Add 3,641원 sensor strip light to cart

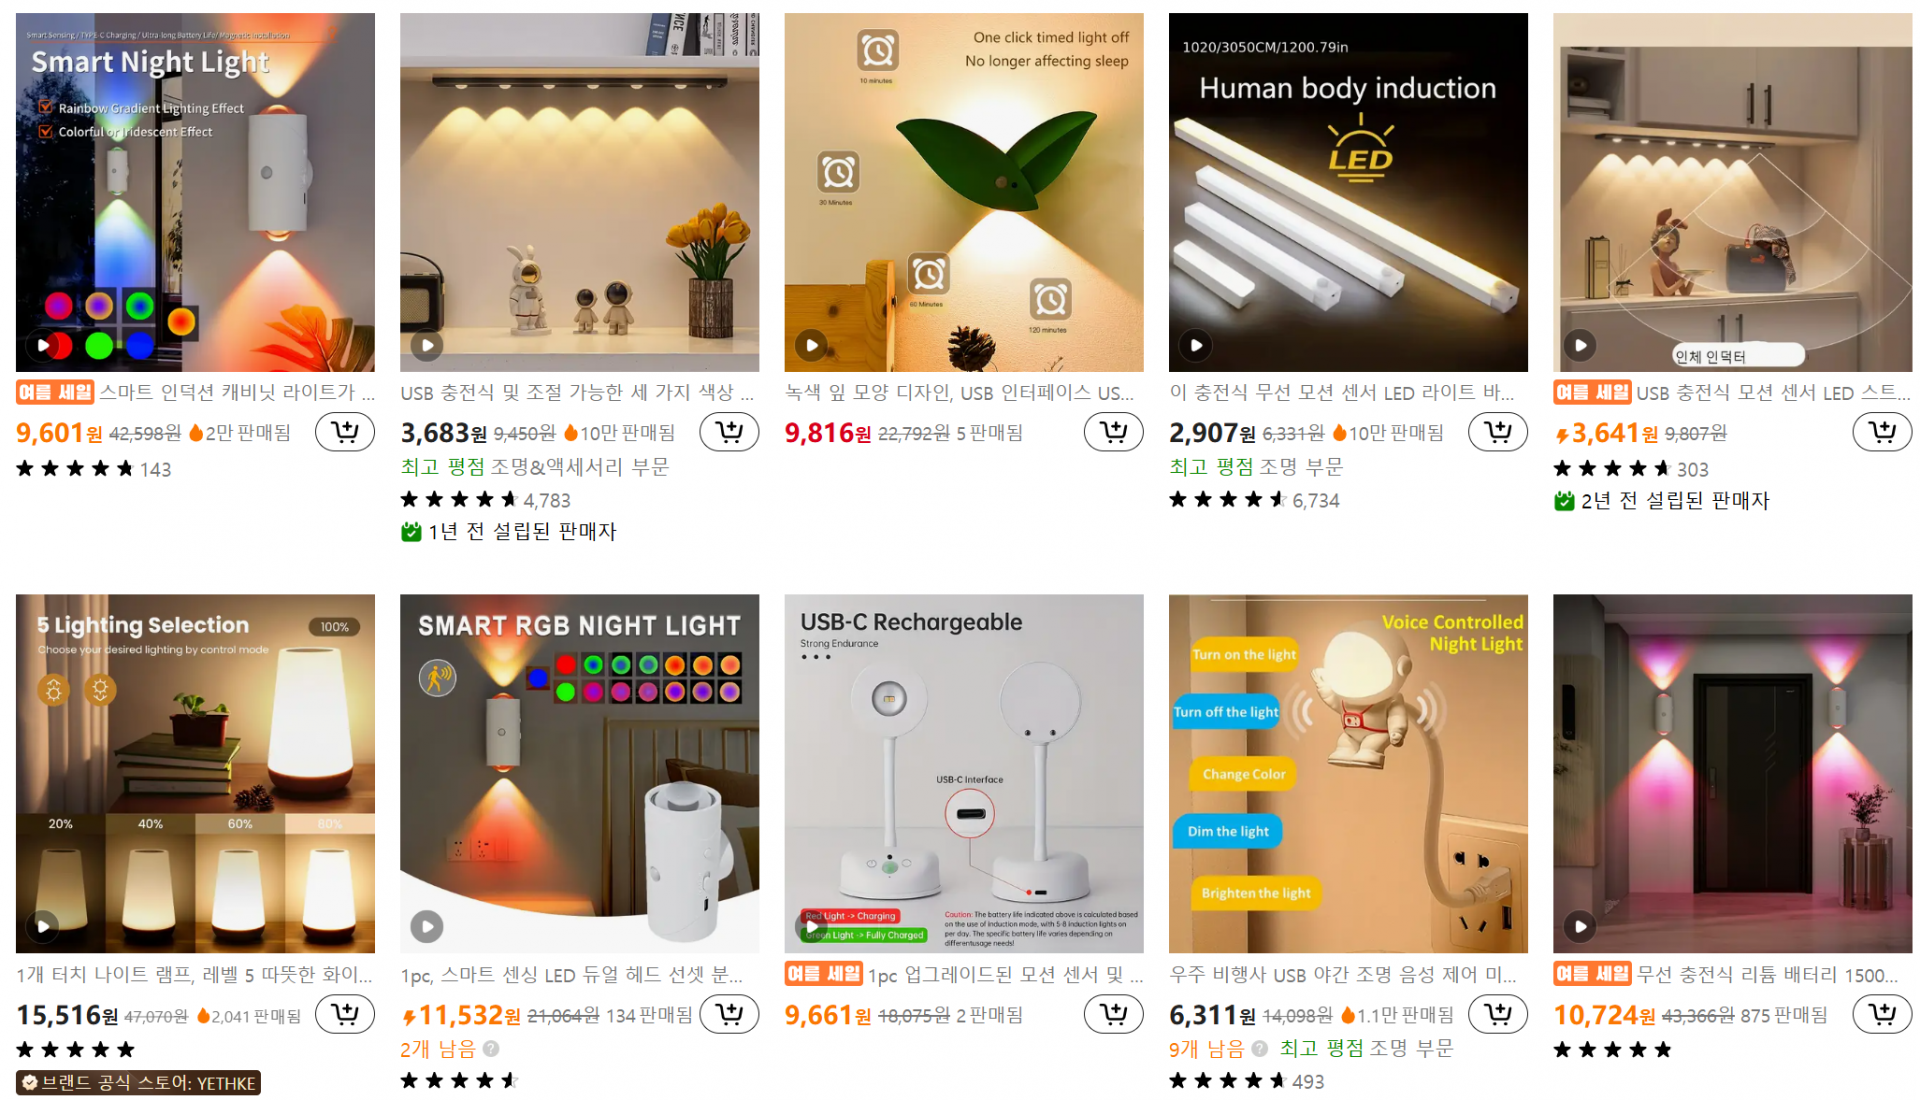[1882, 432]
